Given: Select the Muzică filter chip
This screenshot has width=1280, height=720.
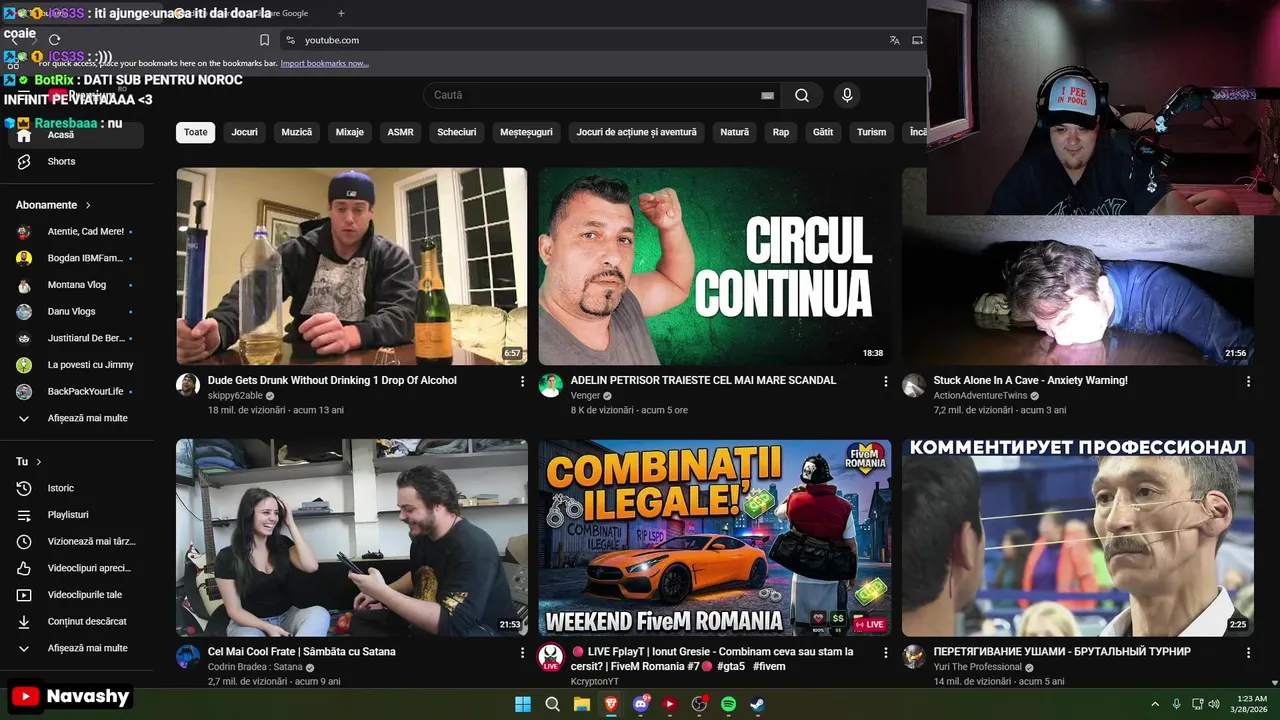Looking at the screenshot, I should tap(297, 132).
